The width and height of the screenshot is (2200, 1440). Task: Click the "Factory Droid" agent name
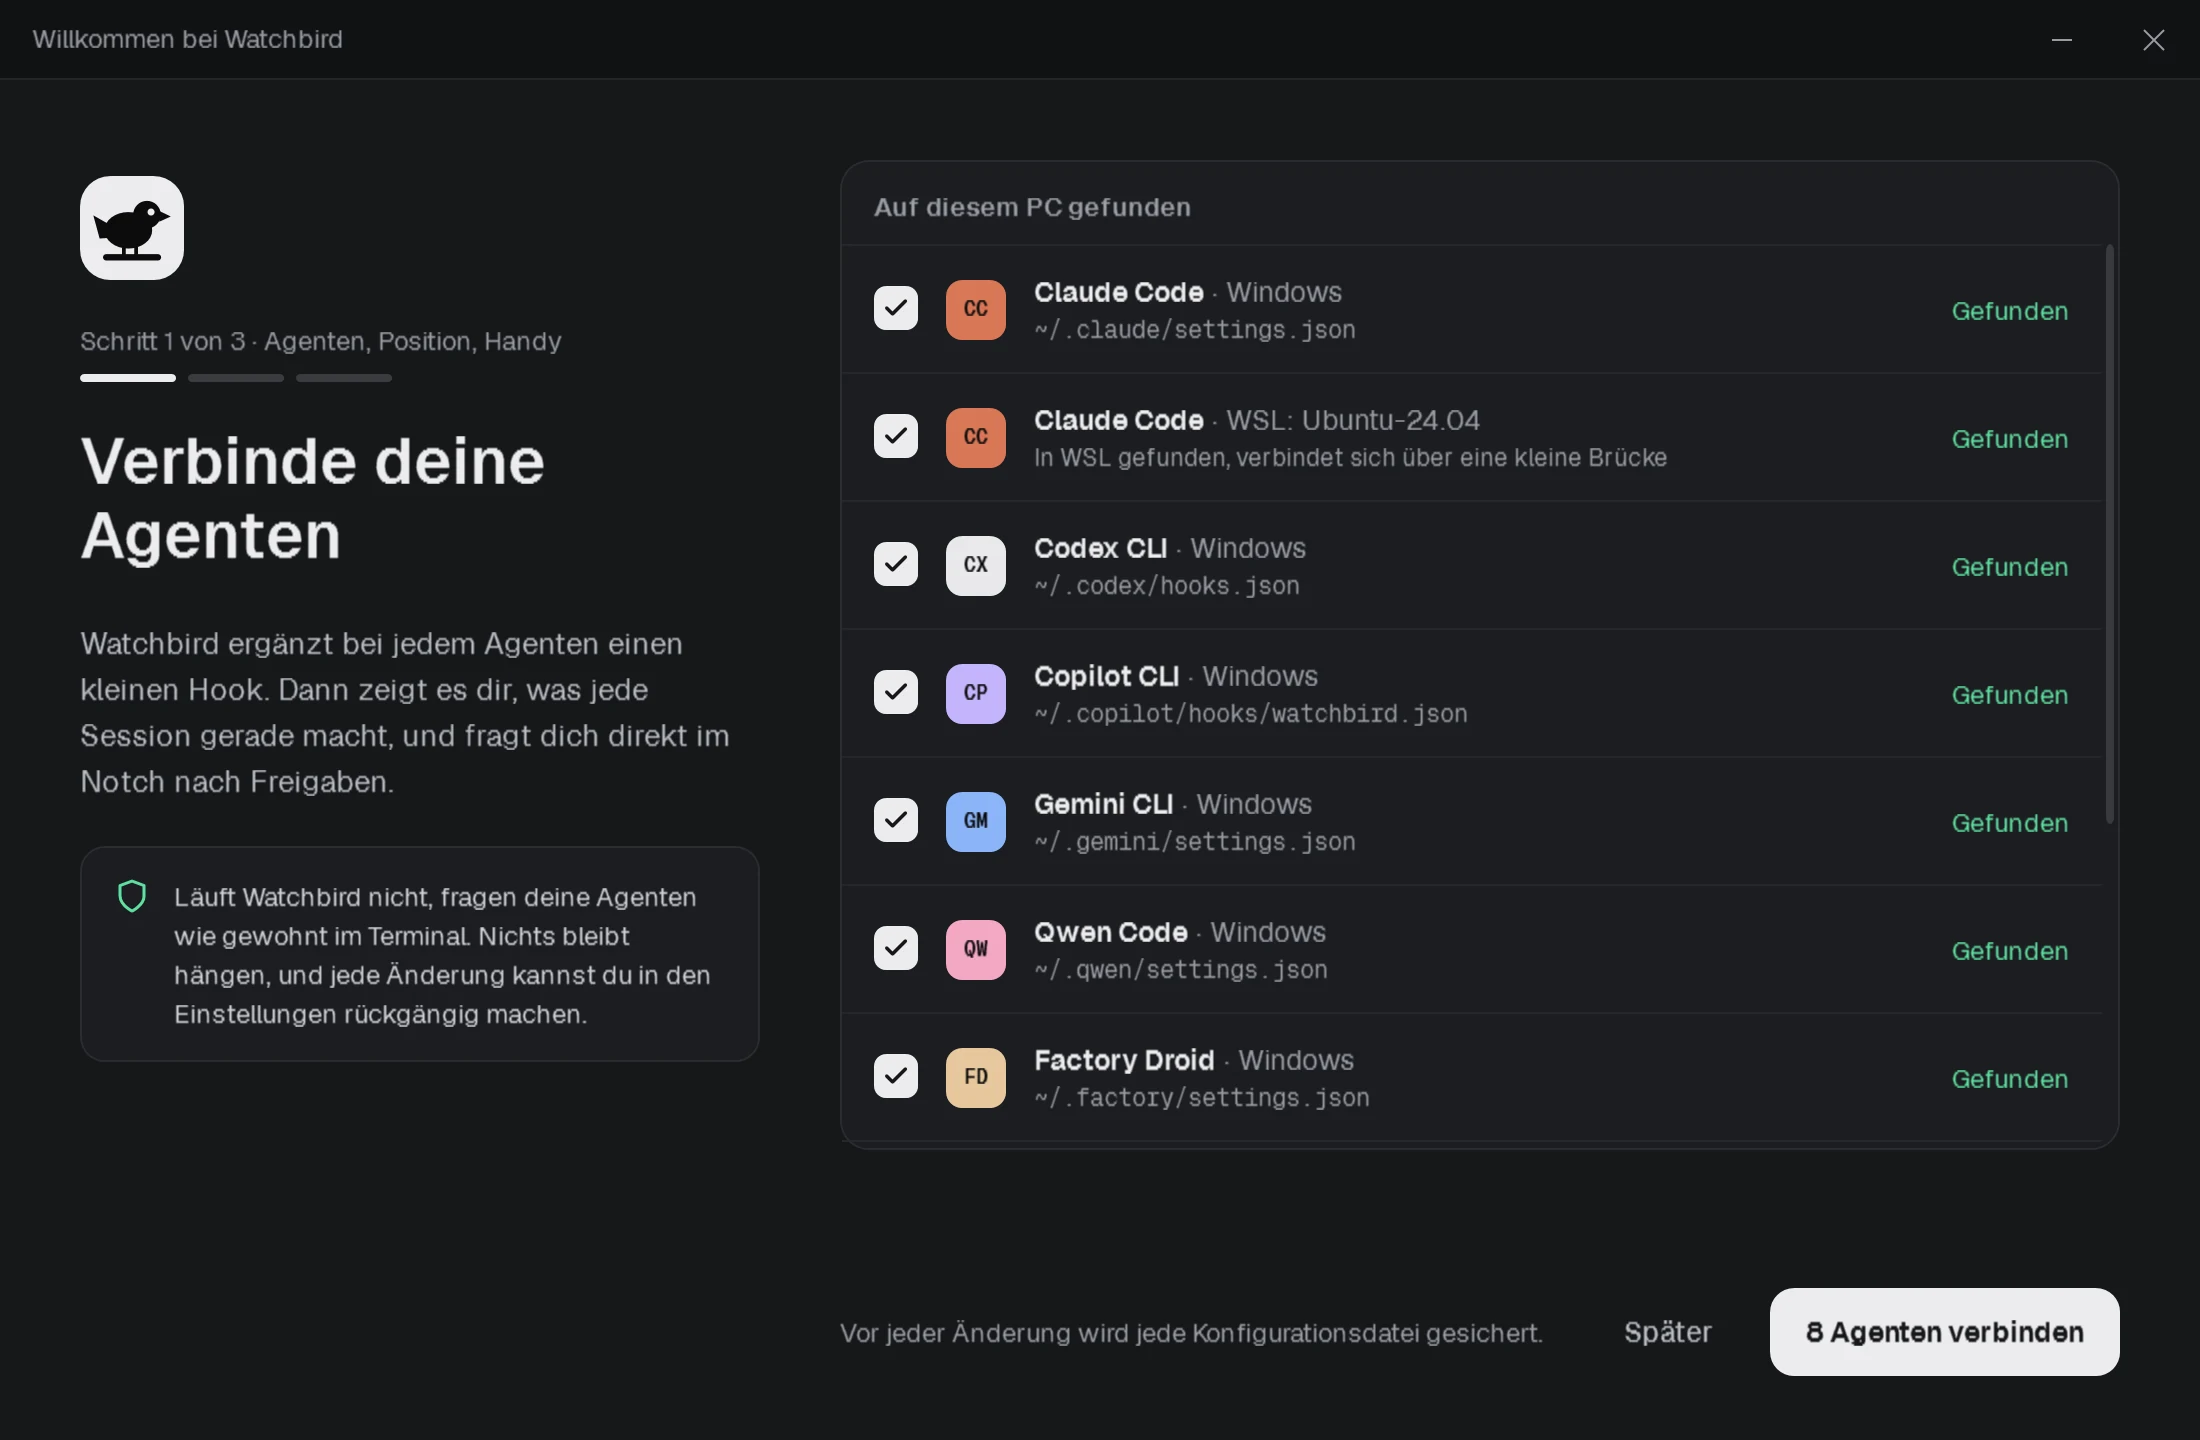(1124, 1060)
